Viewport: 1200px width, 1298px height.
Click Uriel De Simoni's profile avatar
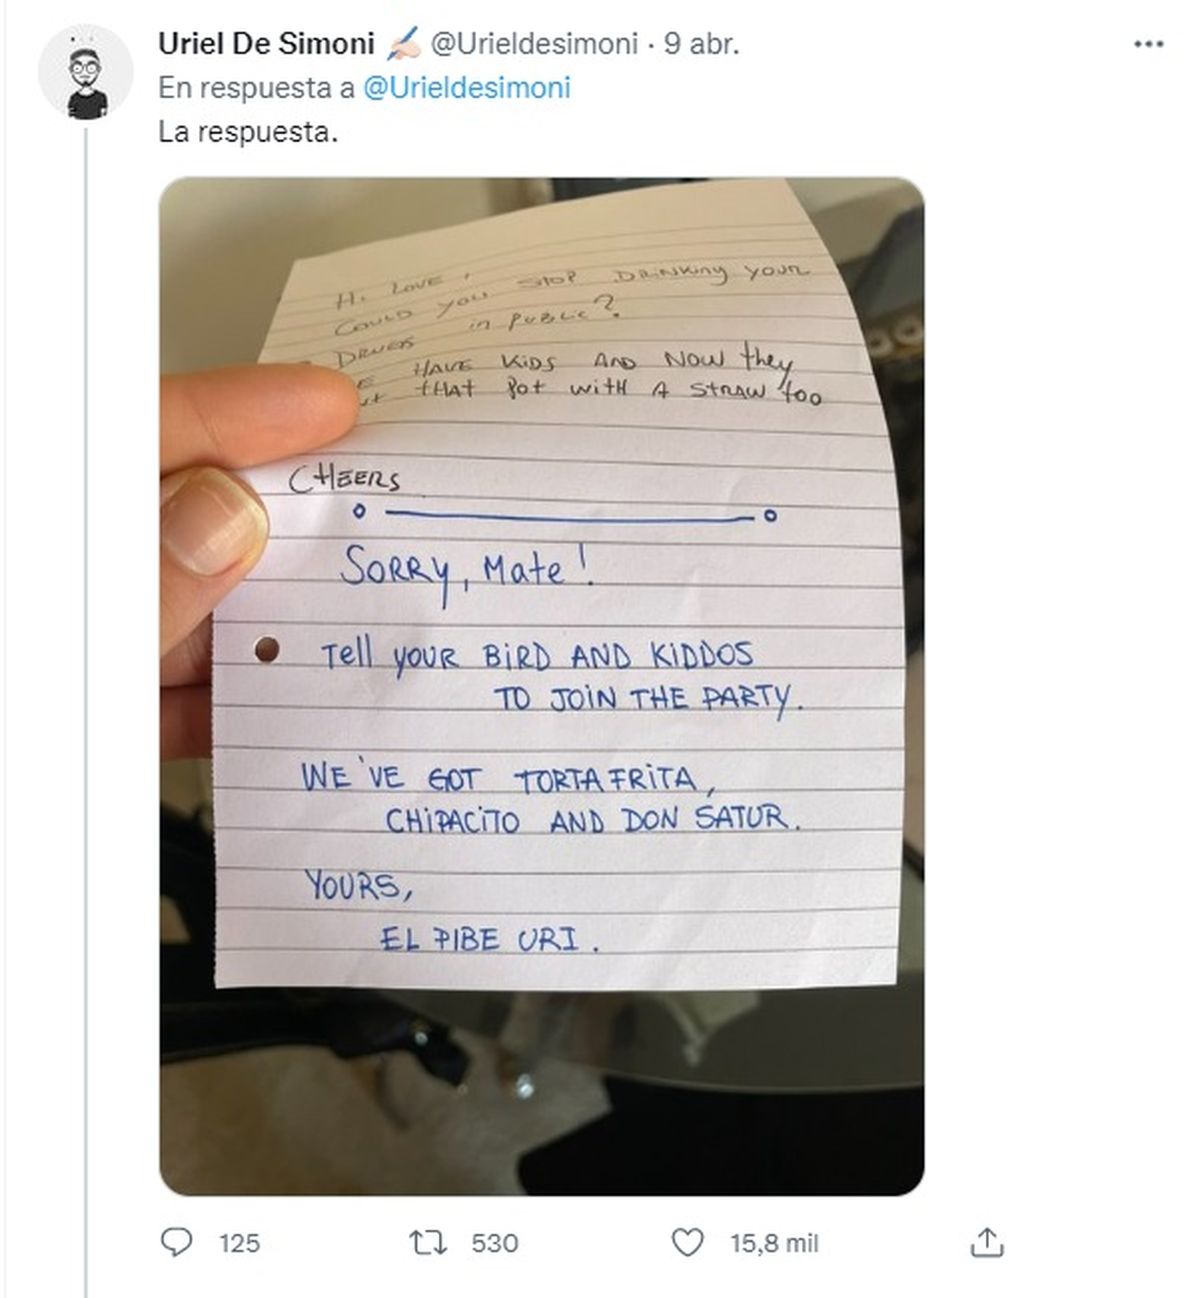point(85,73)
